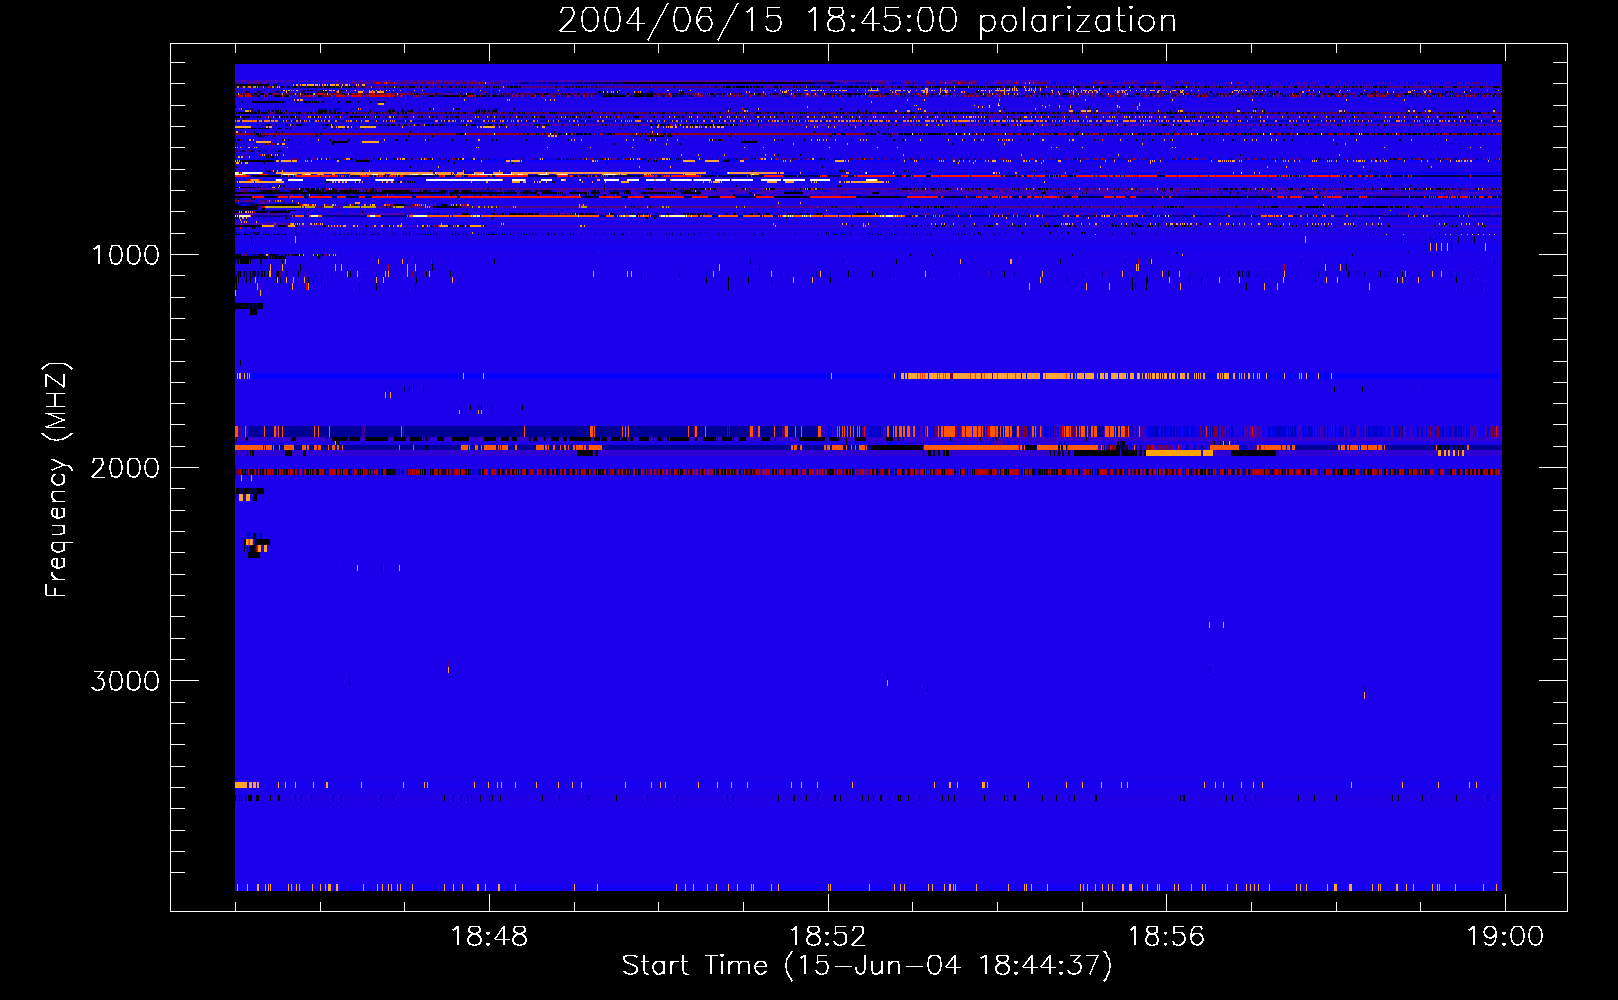
Task: Click the '3000' frequency axis label
Action: tap(125, 681)
